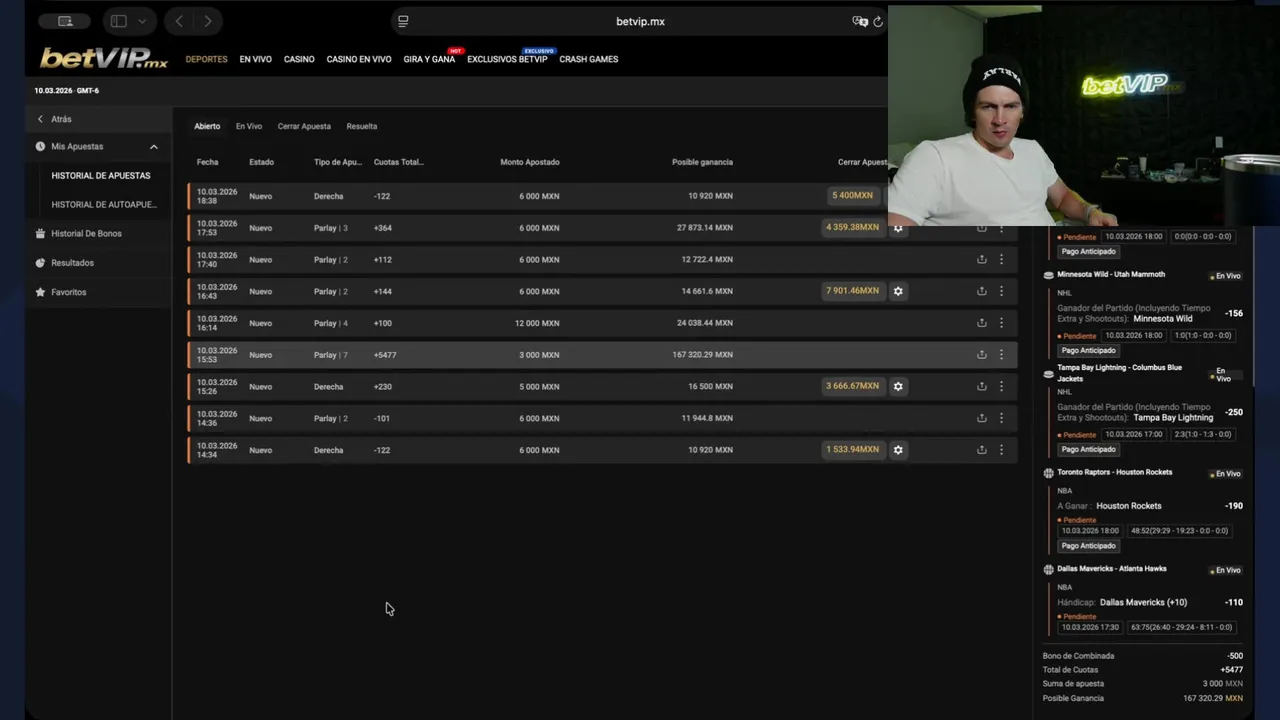
Task: Open Favoritos in sidebar
Action: 69,292
